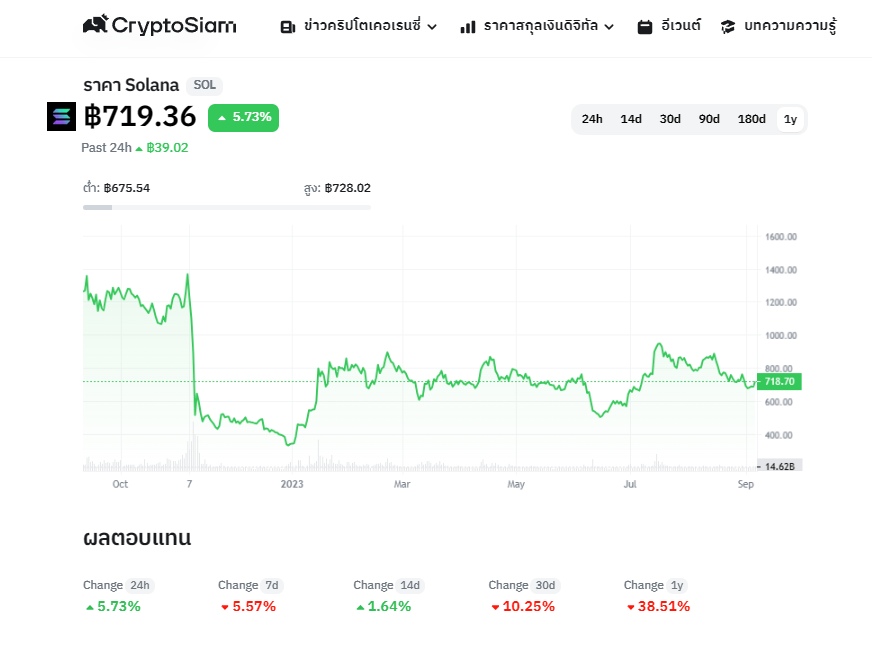Click the 2023 label on chart axis
Image resolution: width=872 pixels, height=647 pixels.
(x=292, y=484)
